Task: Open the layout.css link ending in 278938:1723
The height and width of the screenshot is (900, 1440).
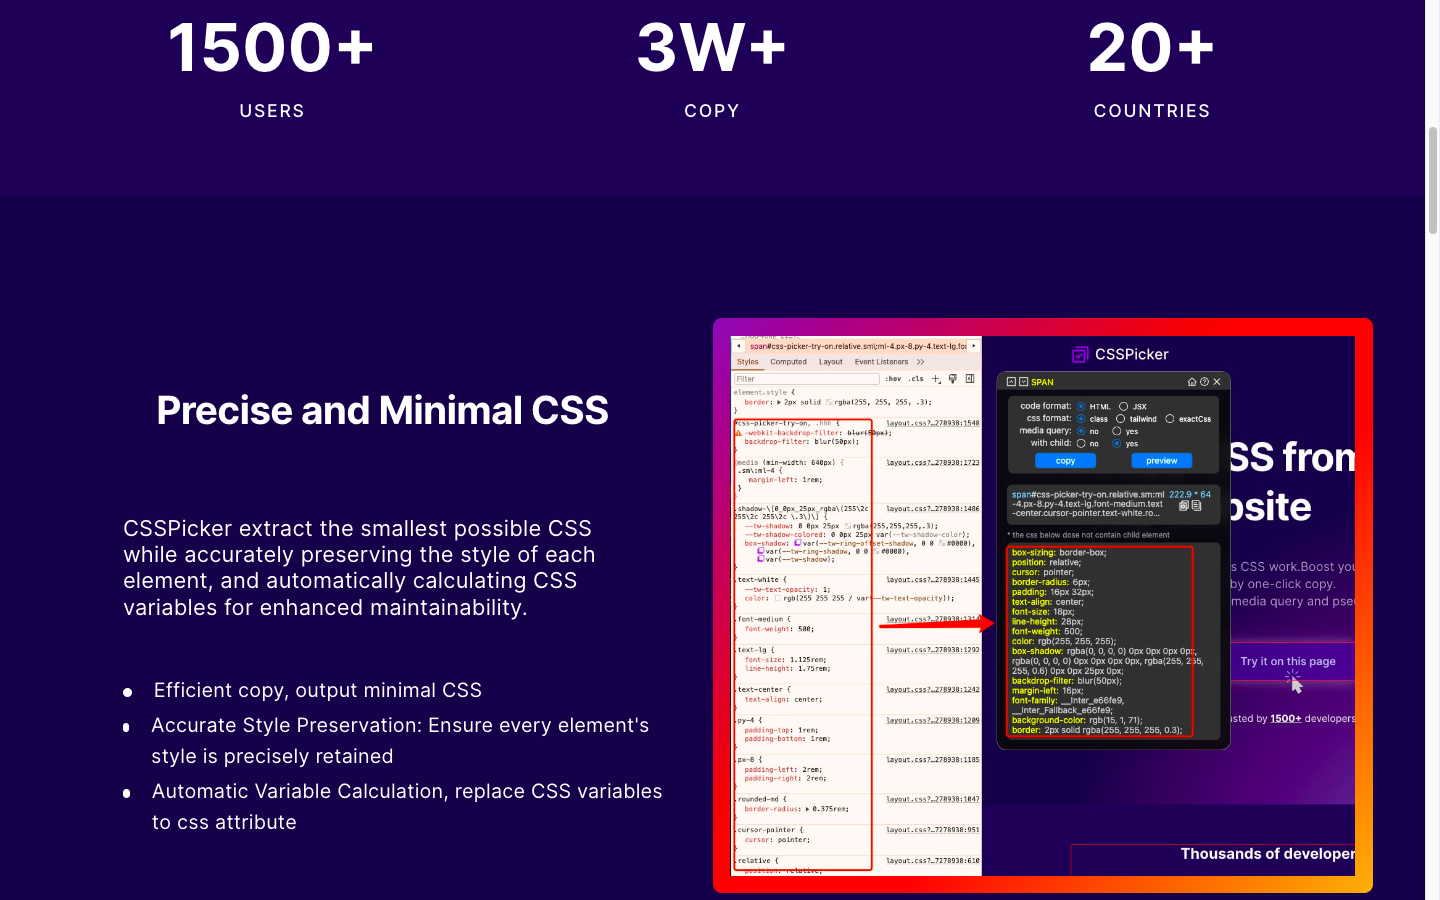Action: point(933,463)
